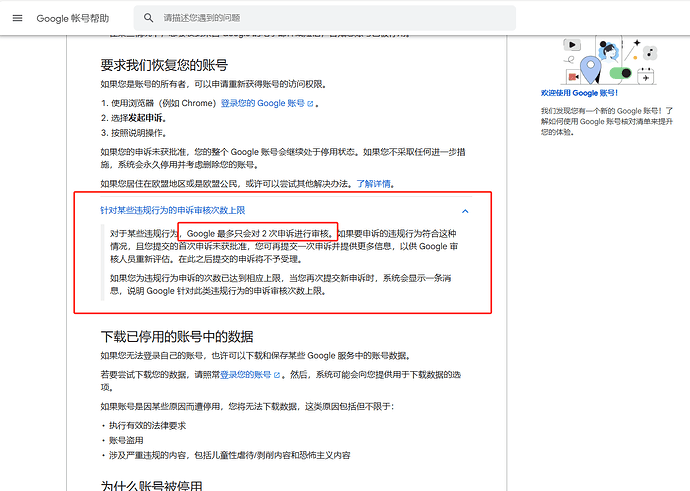Click external link icon after 登录您的账号
Screen dimensions: 690x491
(x=277, y=375)
